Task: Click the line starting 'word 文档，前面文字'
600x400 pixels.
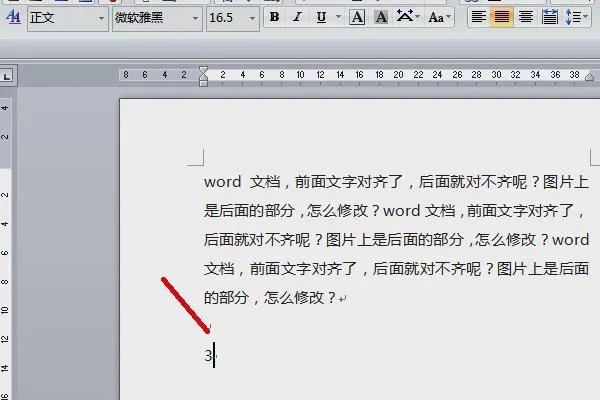Action: click(396, 182)
